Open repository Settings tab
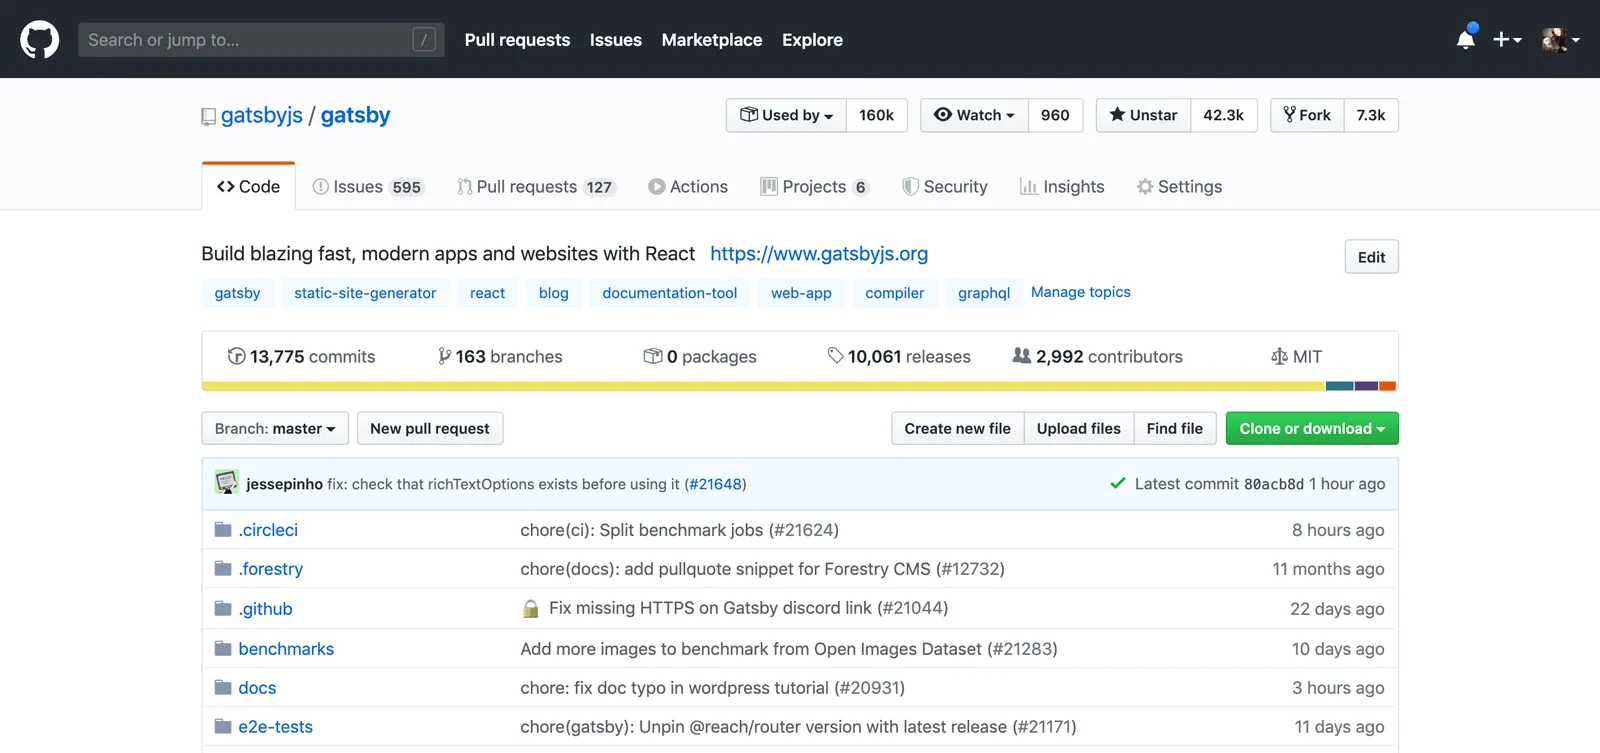Viewport: 1600px width, 753px height. tap(1179, 187)
